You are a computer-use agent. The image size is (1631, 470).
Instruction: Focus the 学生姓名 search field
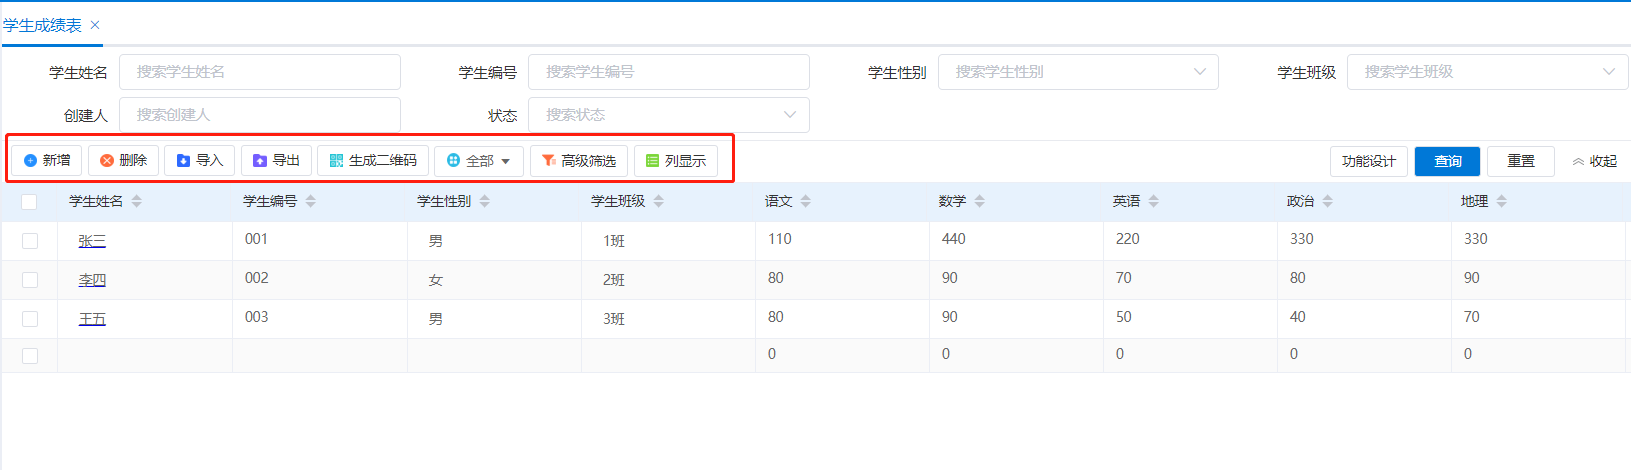(260, 72)
